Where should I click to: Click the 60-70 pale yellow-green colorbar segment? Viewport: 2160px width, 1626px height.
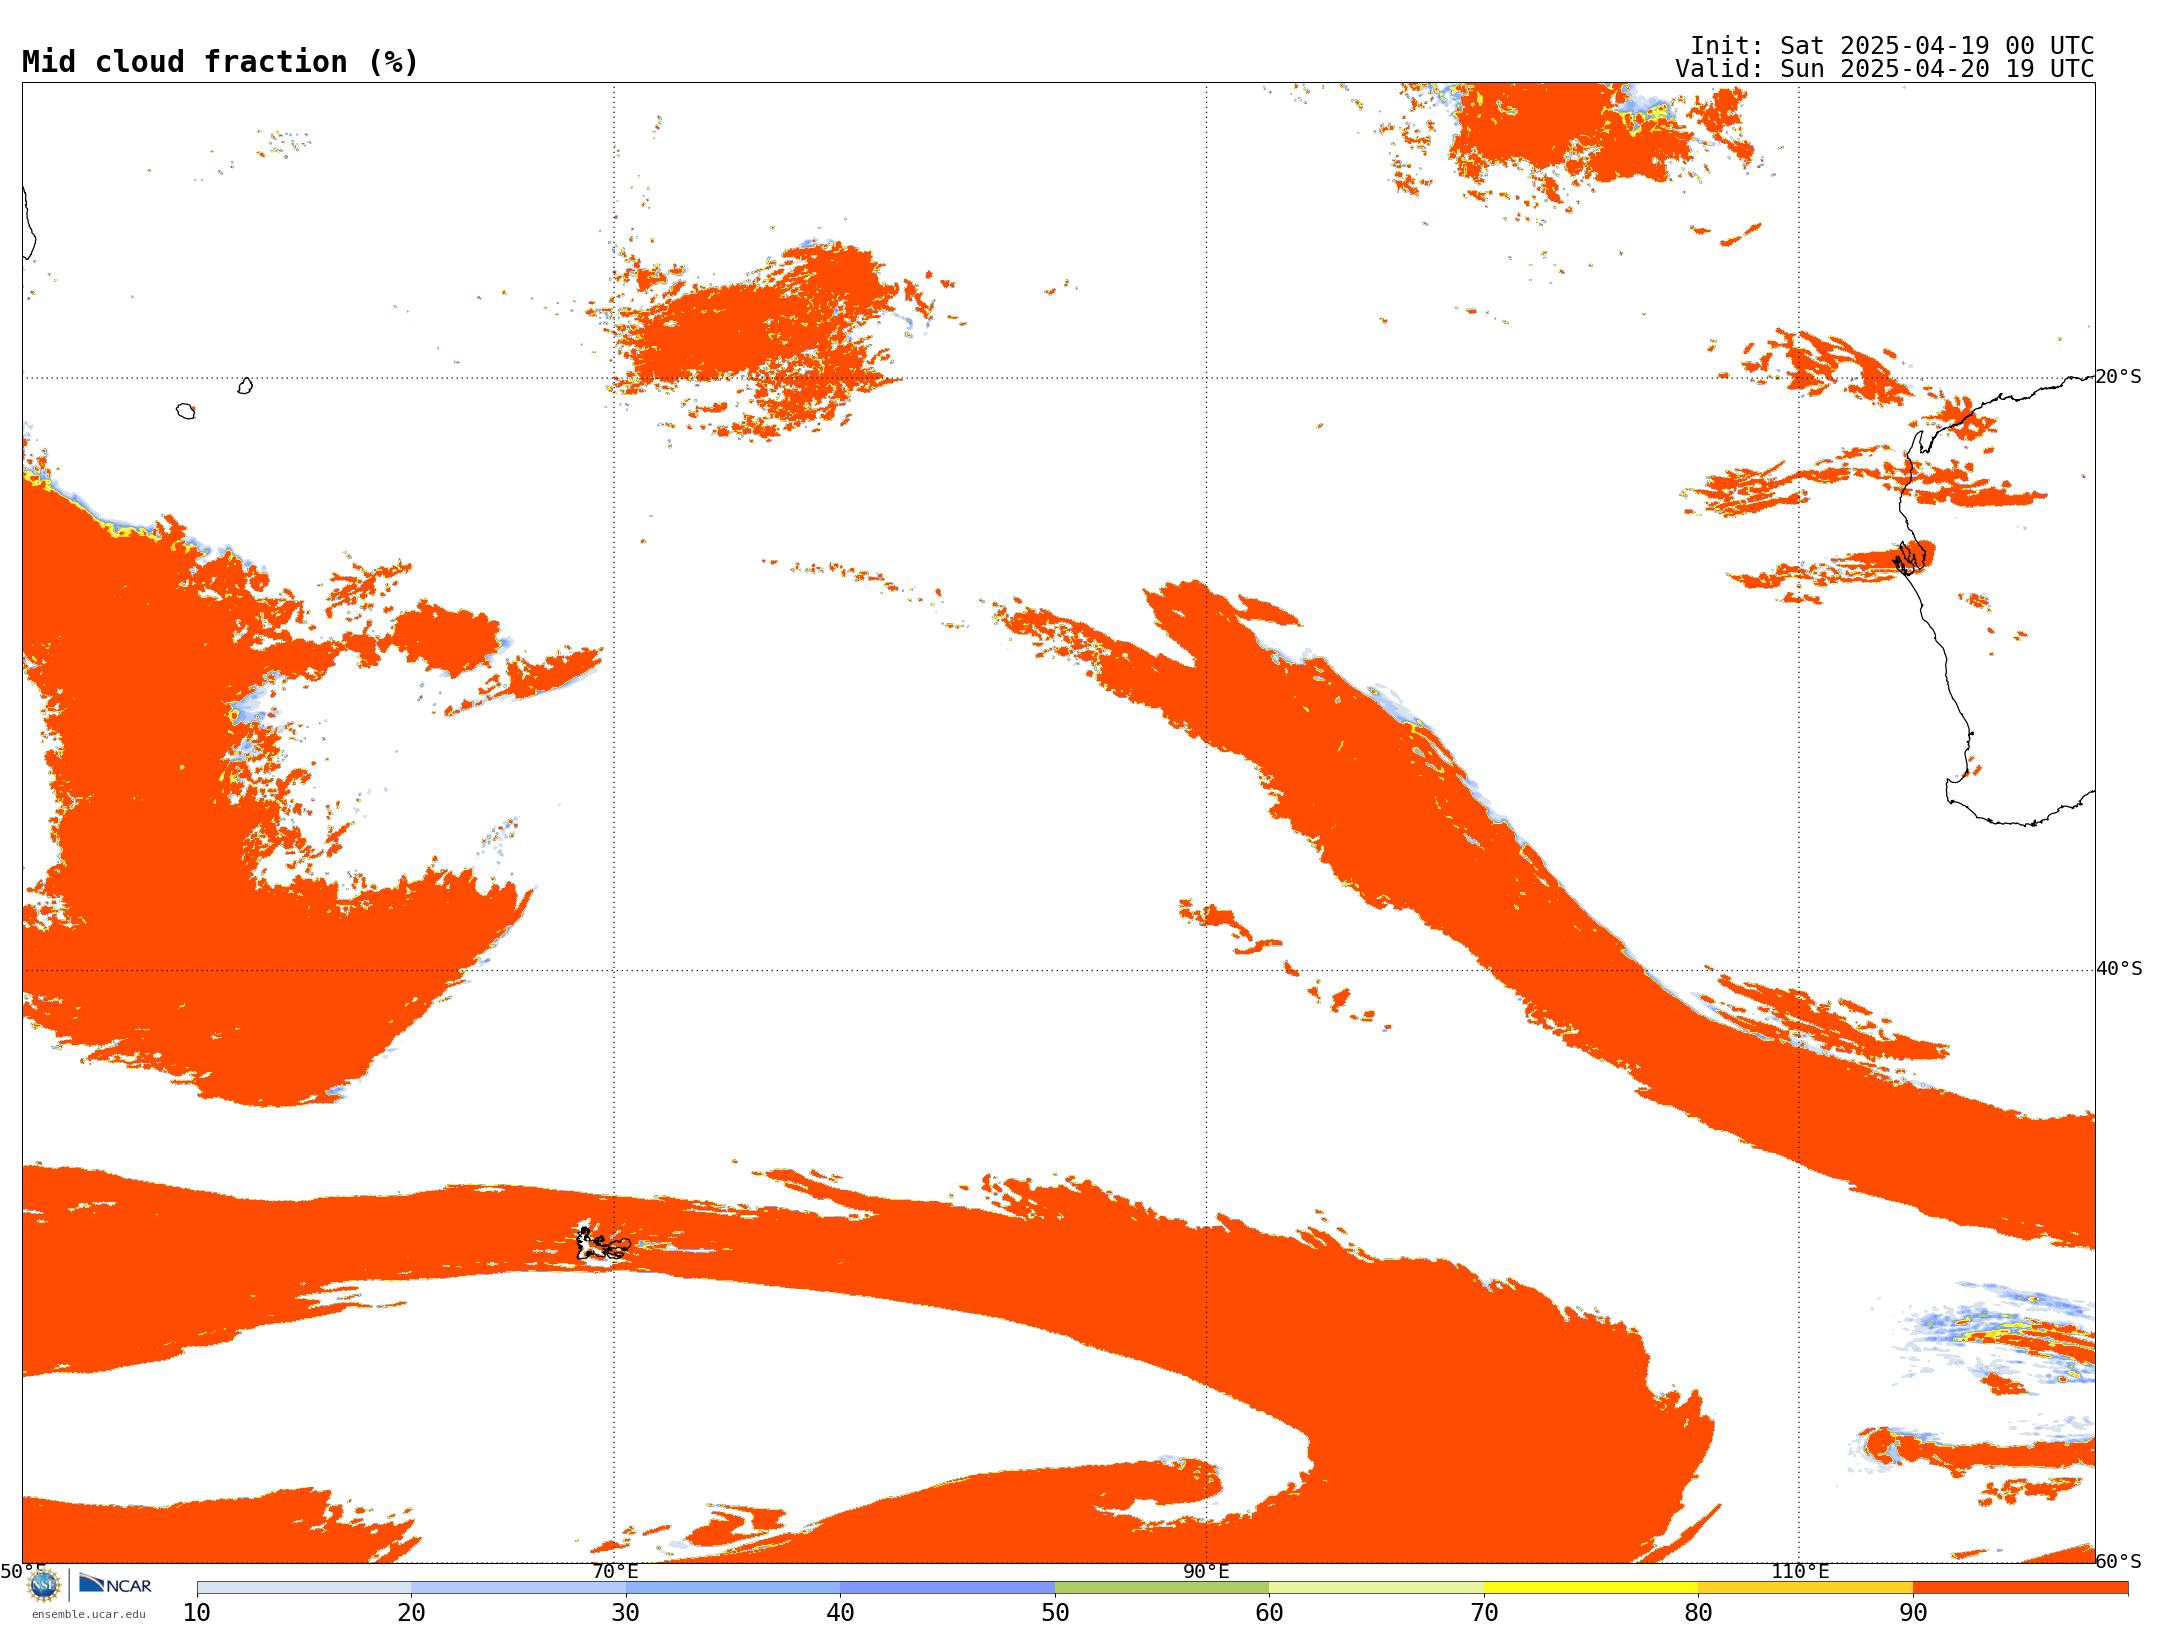pos(1376,1588)
